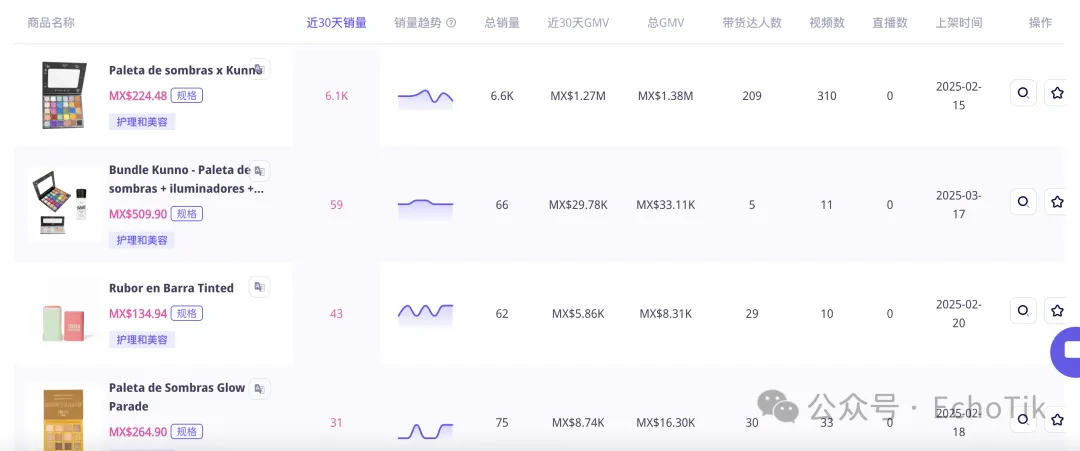Sort by 上架时间 column header

point(959,23)
